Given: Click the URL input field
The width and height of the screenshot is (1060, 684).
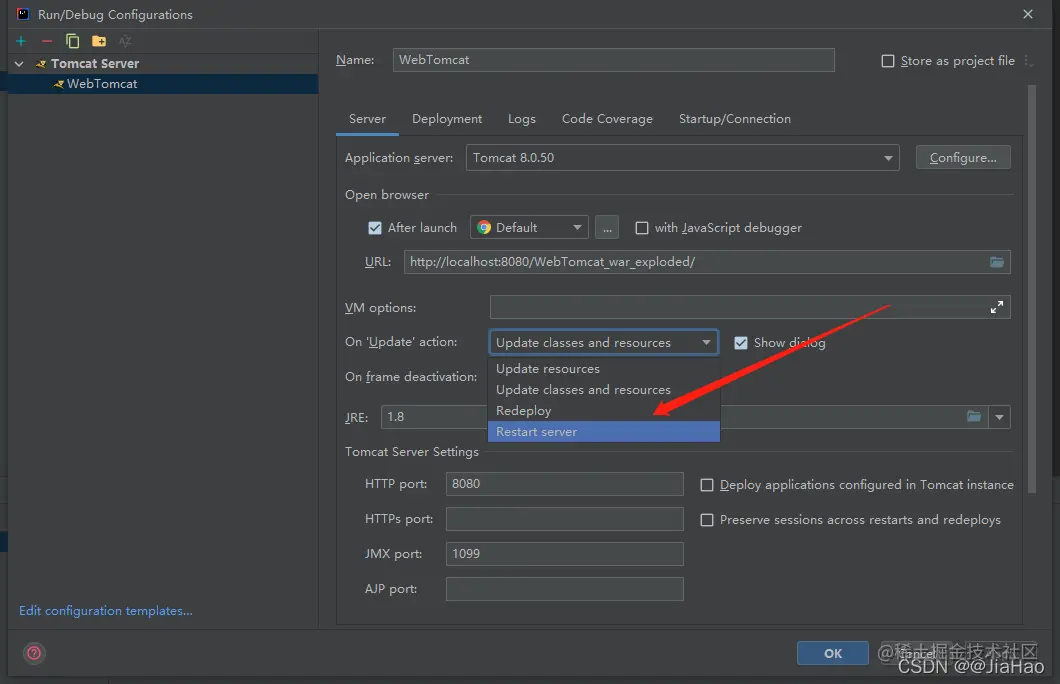Looking at the screenshot, I should click(707, 262).
